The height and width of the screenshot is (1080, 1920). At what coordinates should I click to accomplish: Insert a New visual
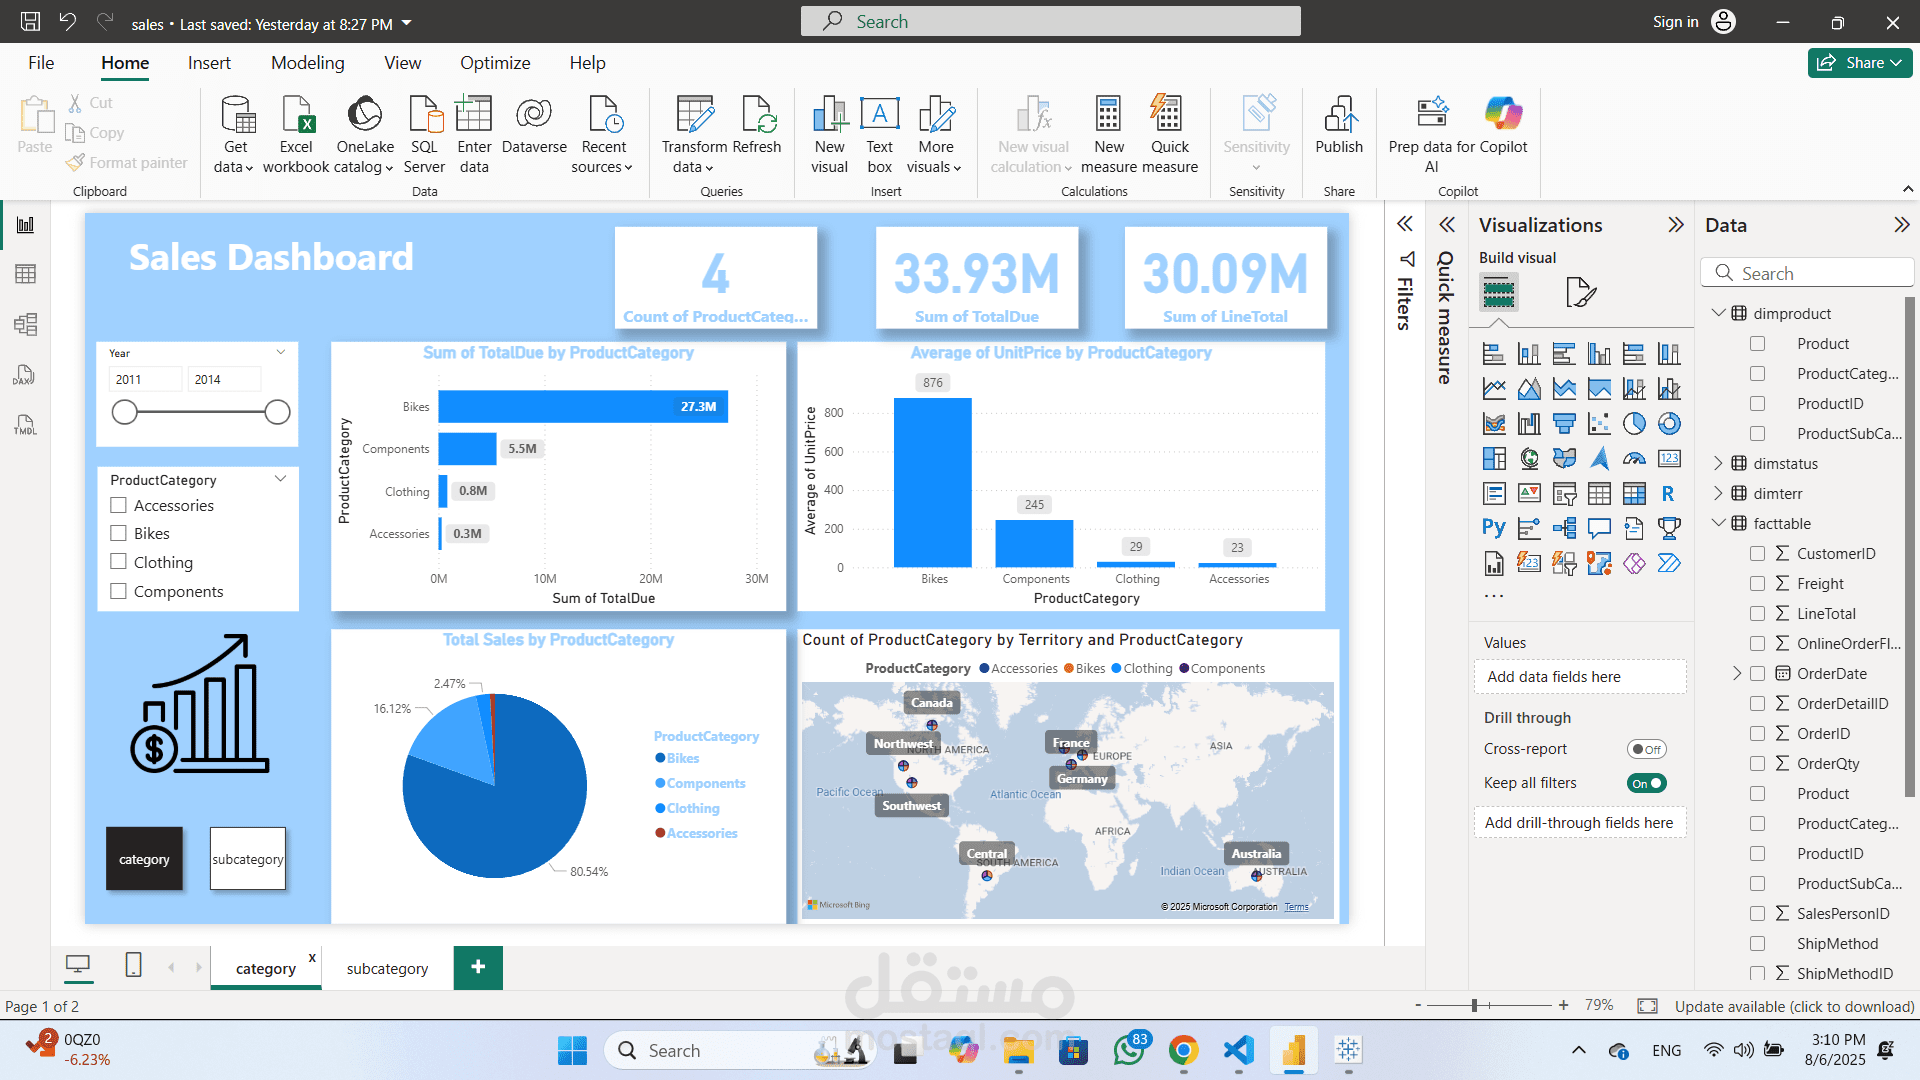(829, 134)
